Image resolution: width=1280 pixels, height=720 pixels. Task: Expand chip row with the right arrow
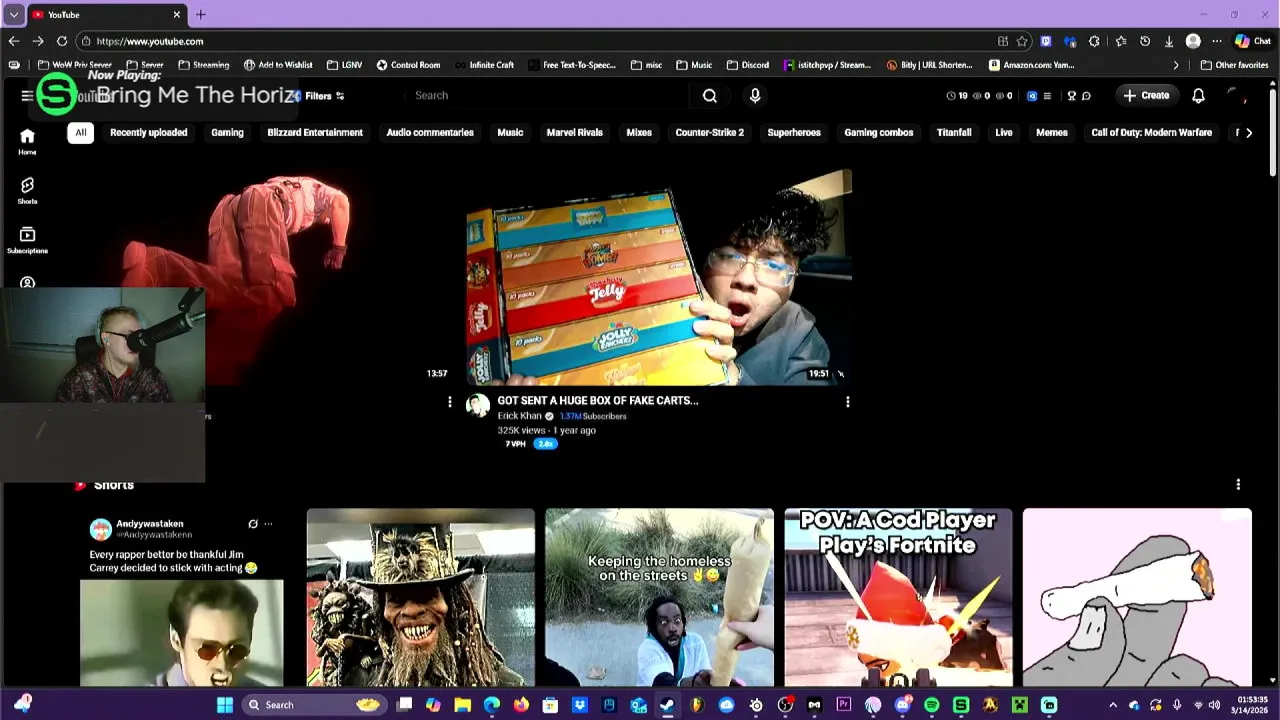tap(1248, 133)
